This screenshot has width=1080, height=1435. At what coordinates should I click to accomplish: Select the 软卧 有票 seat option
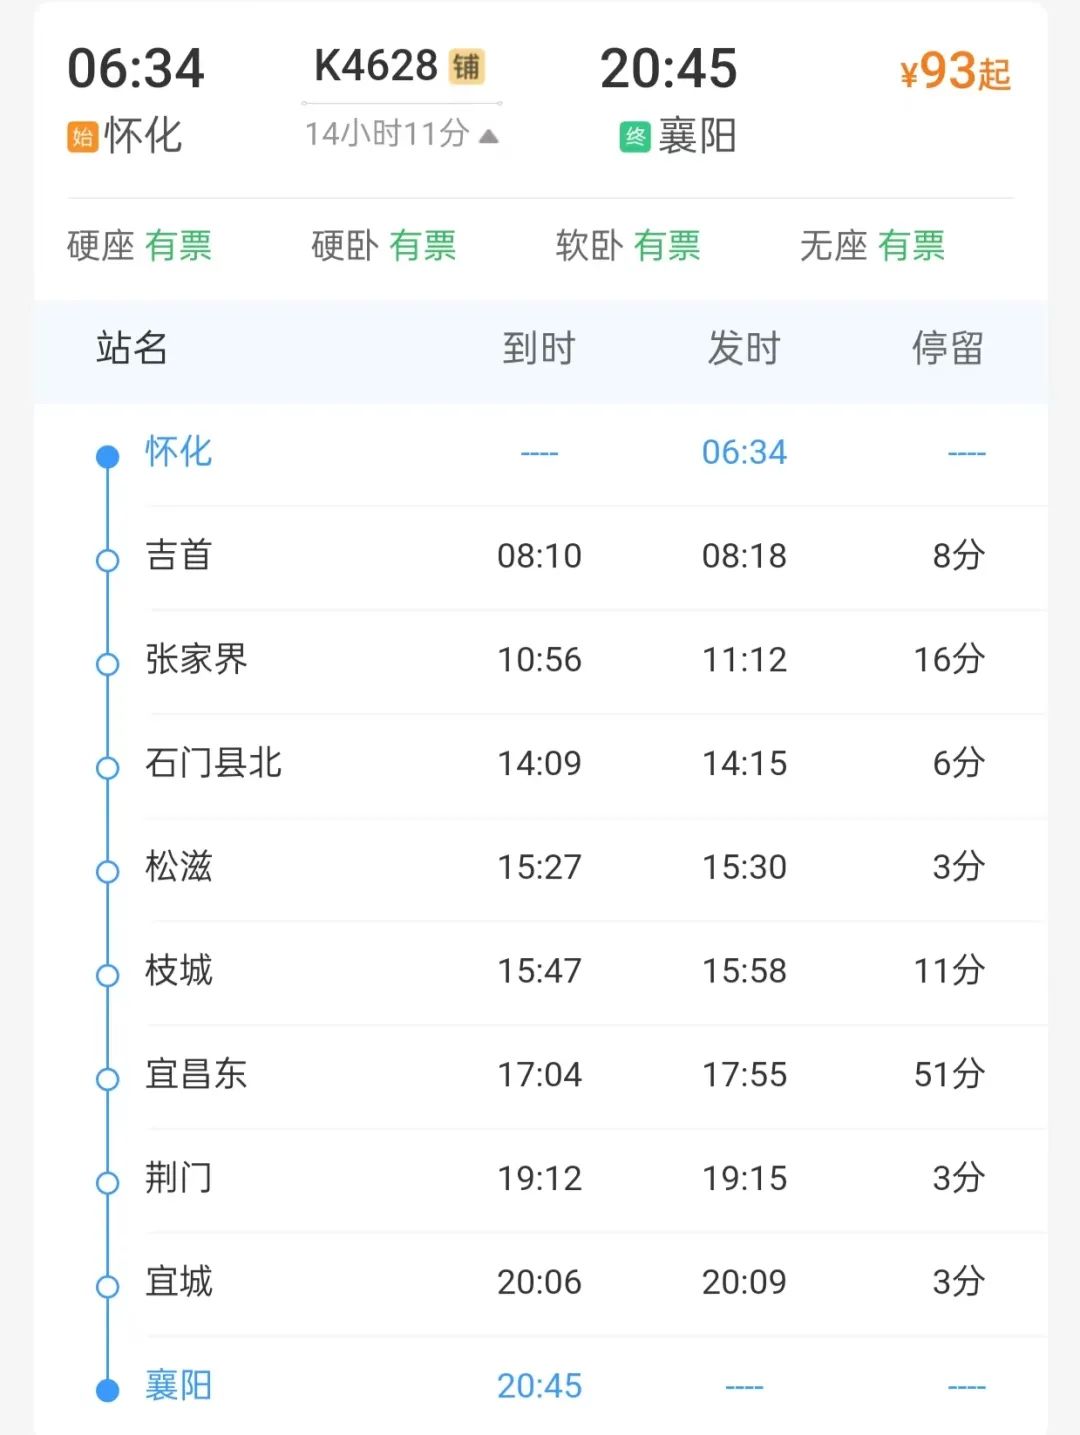coord(628,245)
